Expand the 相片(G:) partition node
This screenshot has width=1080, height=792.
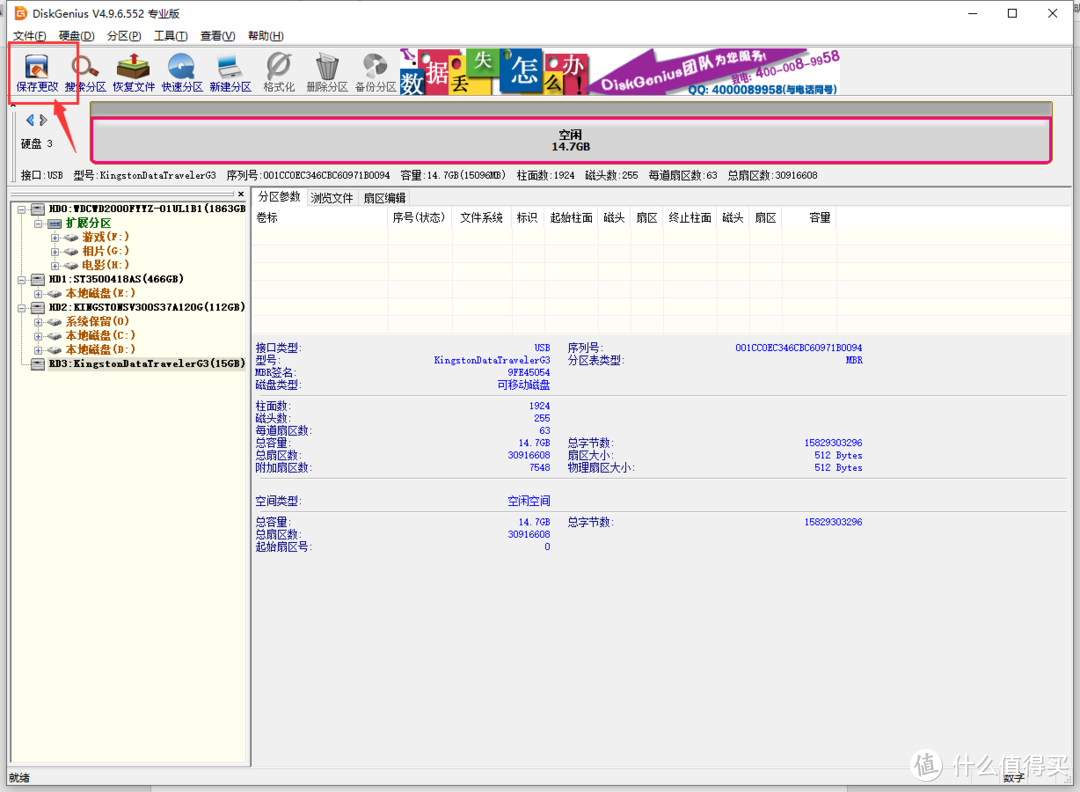click(54, 251)
